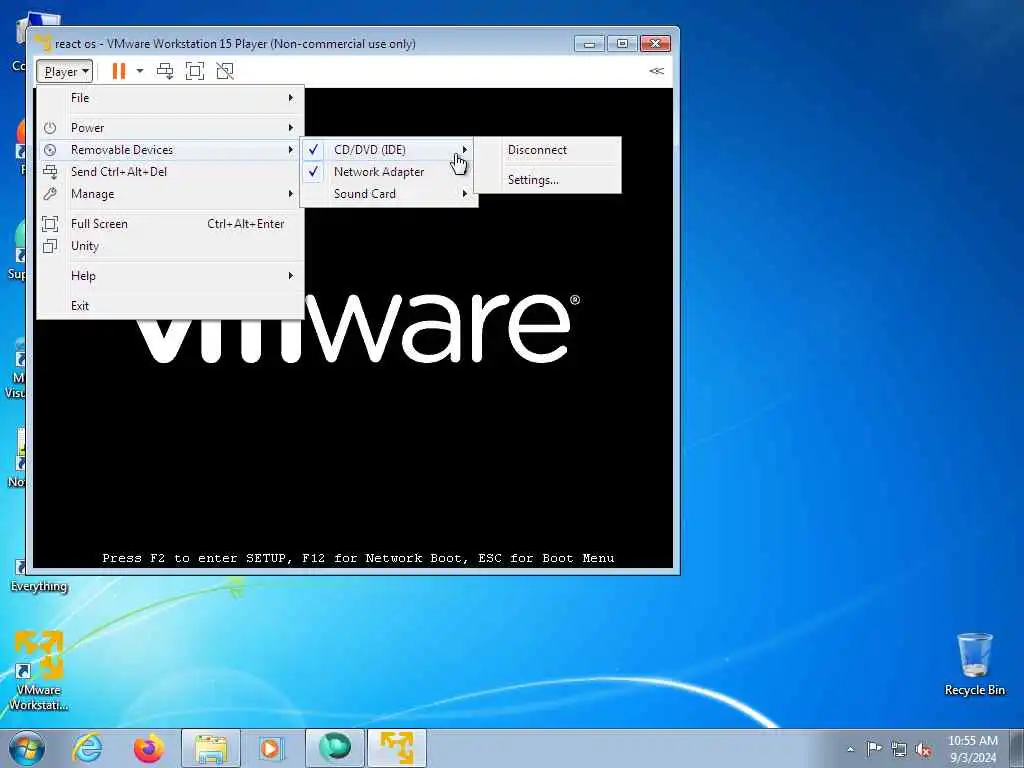Screen dimensions: 1024x768
Task: Choose Exit from the Player menu
Action: coord(172,306)
